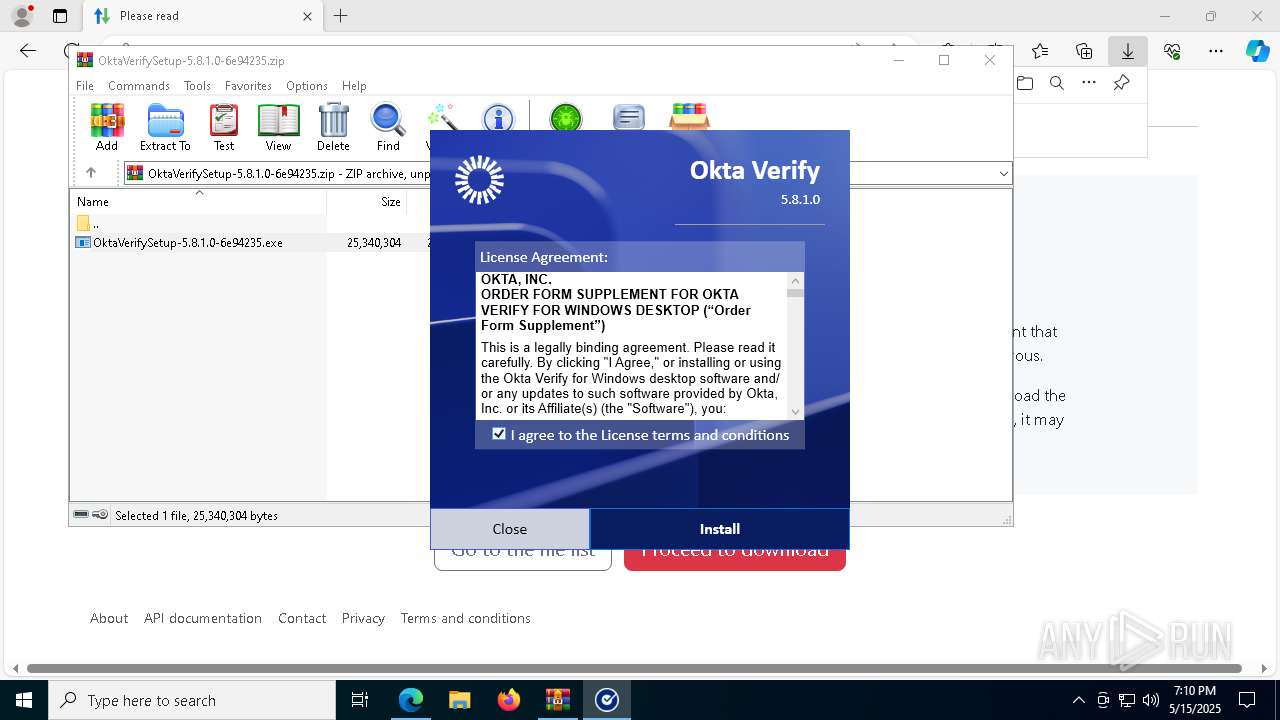Screen dimensions: 1280x720
Task: Open Edge tab actions menu icon
Action: click(60, 16)
